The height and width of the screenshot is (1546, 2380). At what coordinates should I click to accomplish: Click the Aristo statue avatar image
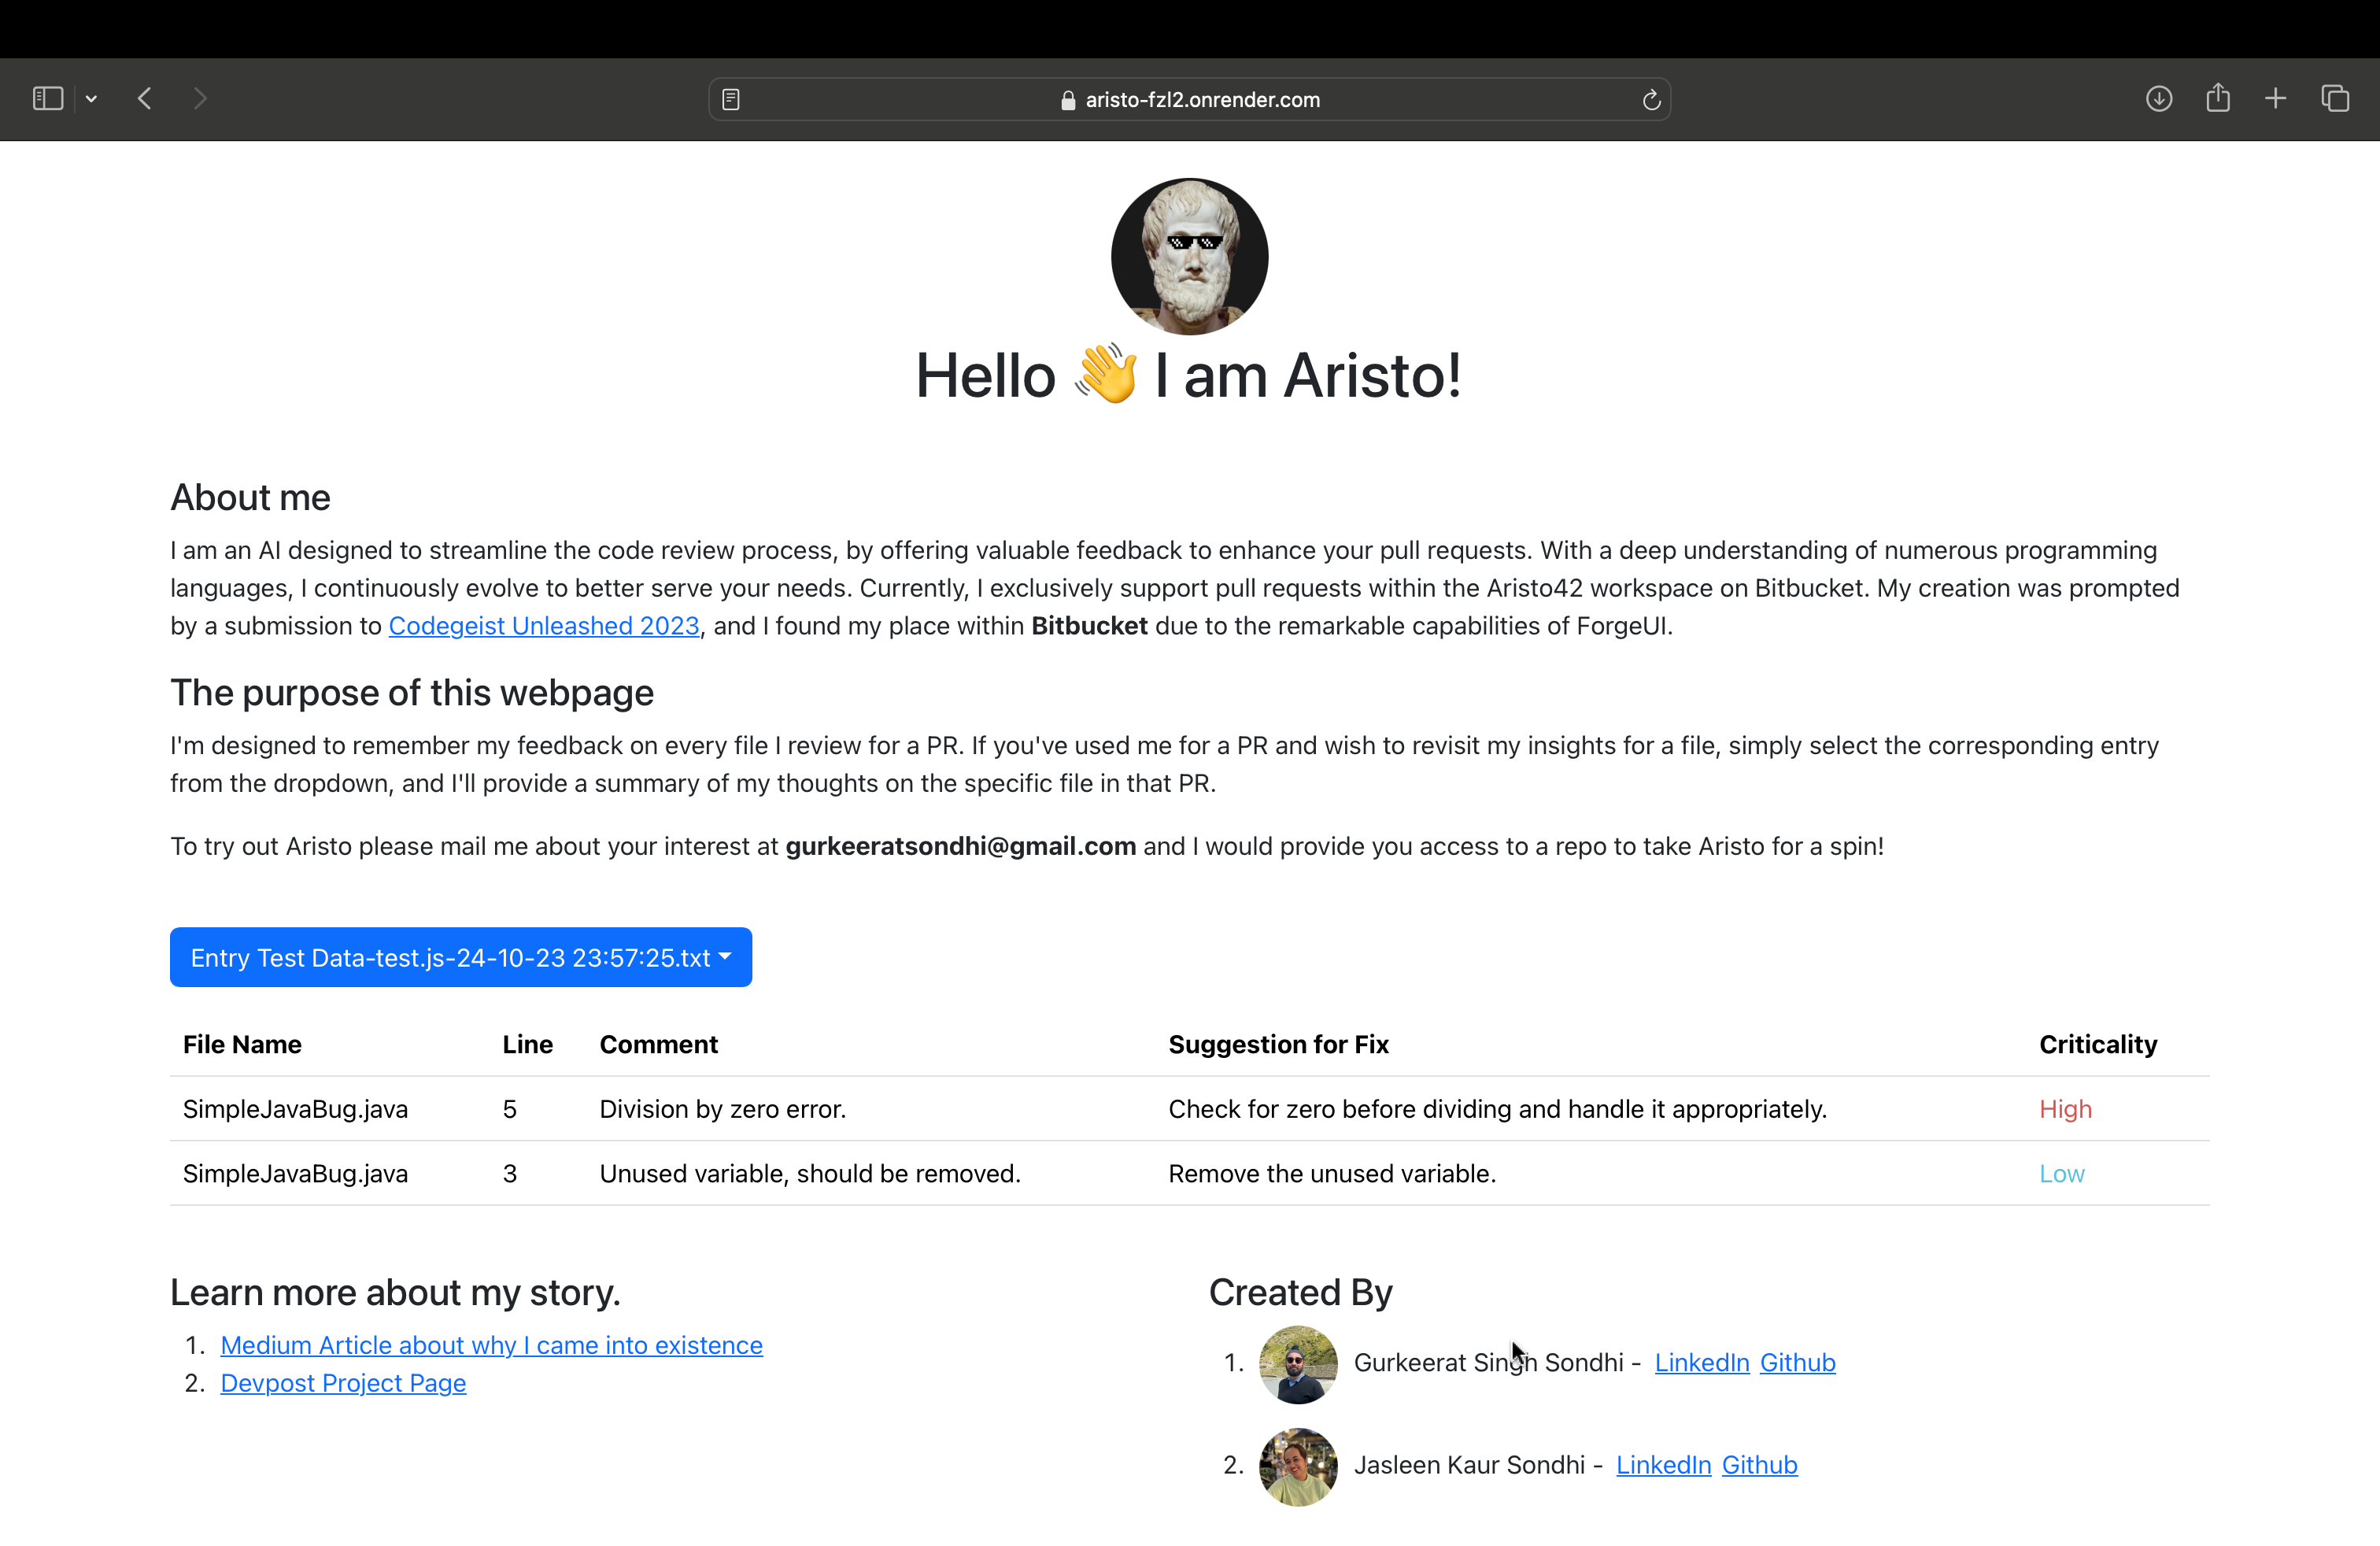pos(1189,256)
